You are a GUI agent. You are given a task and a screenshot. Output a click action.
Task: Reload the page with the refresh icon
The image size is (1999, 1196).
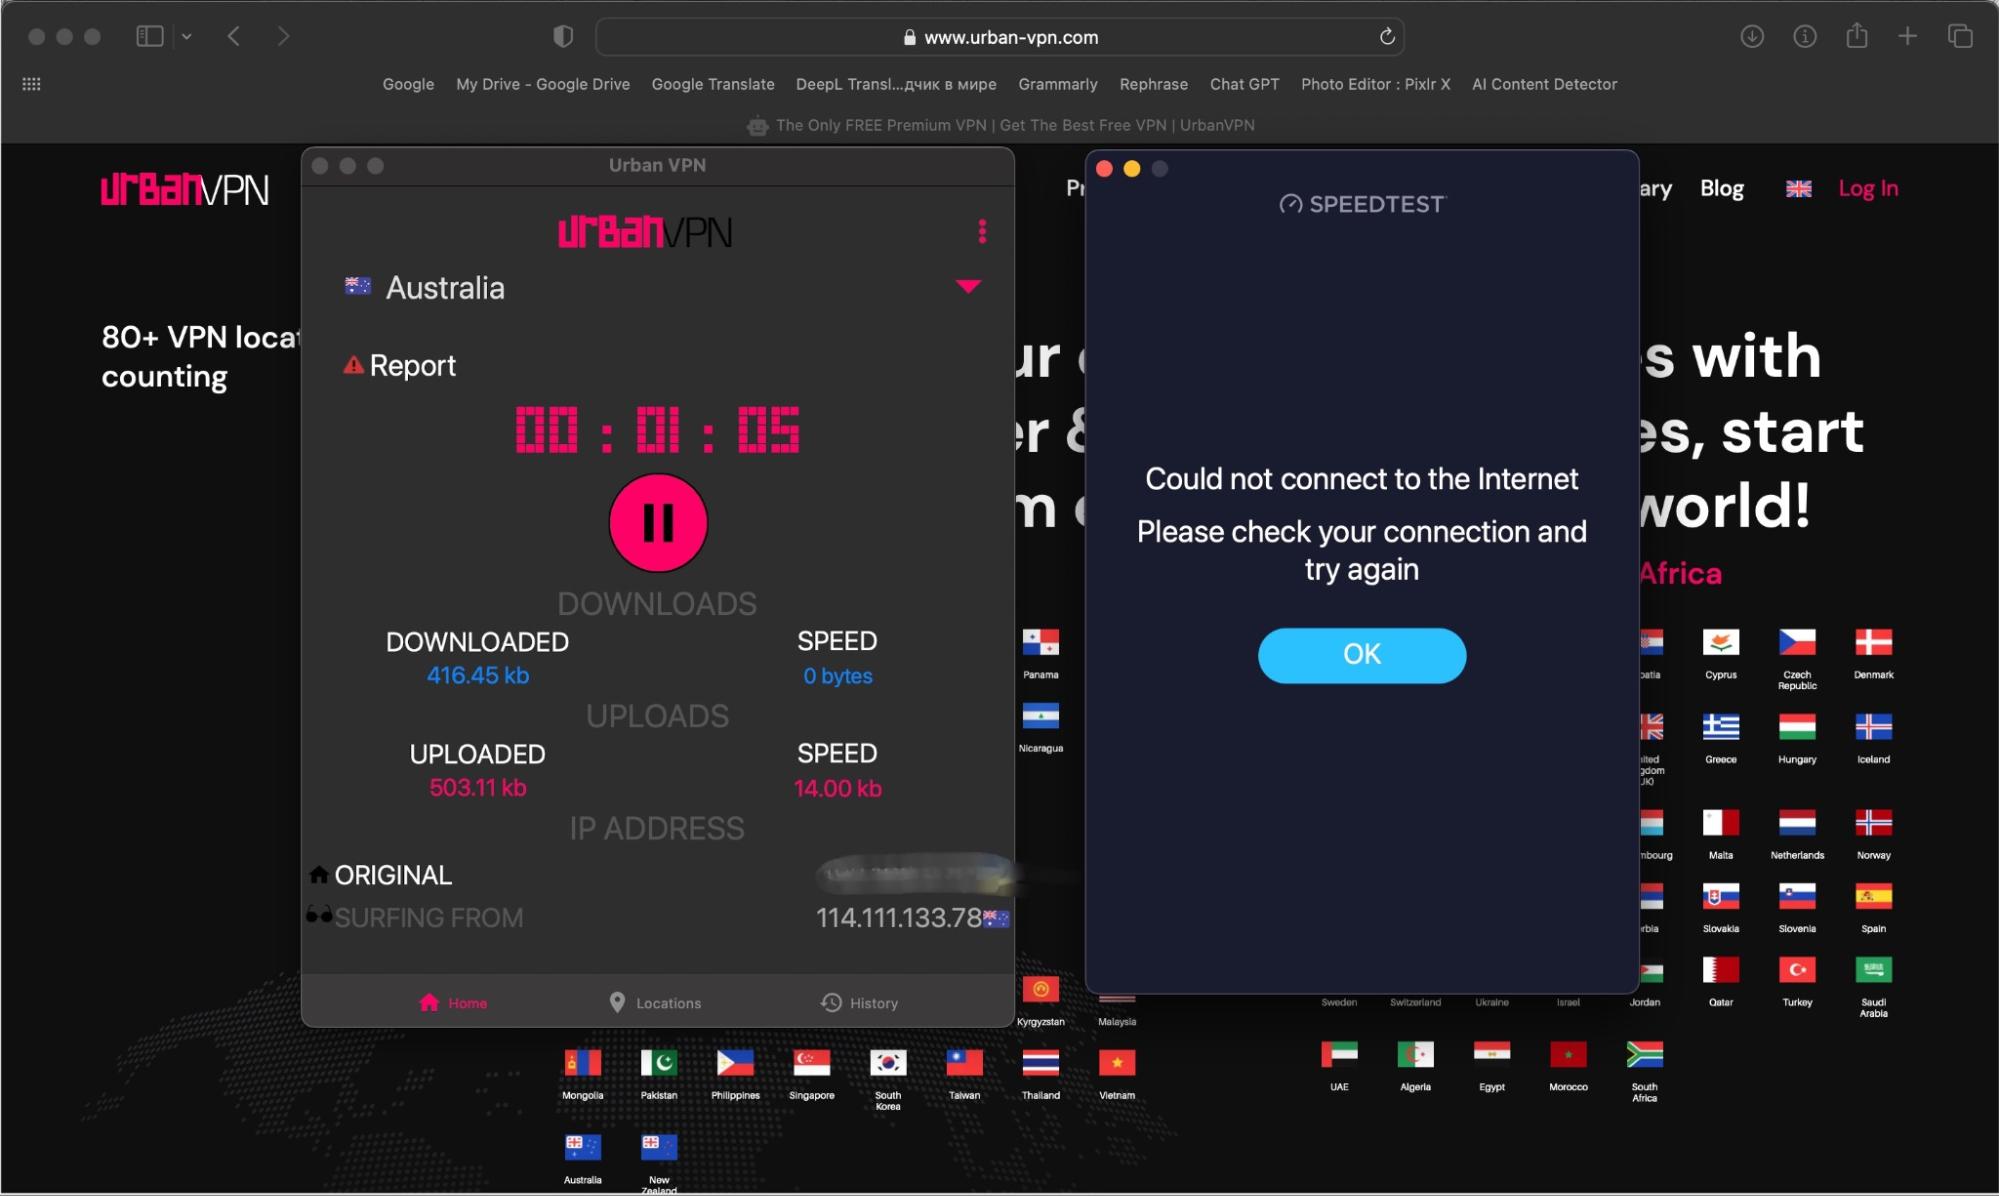[x=1387, y=37]
